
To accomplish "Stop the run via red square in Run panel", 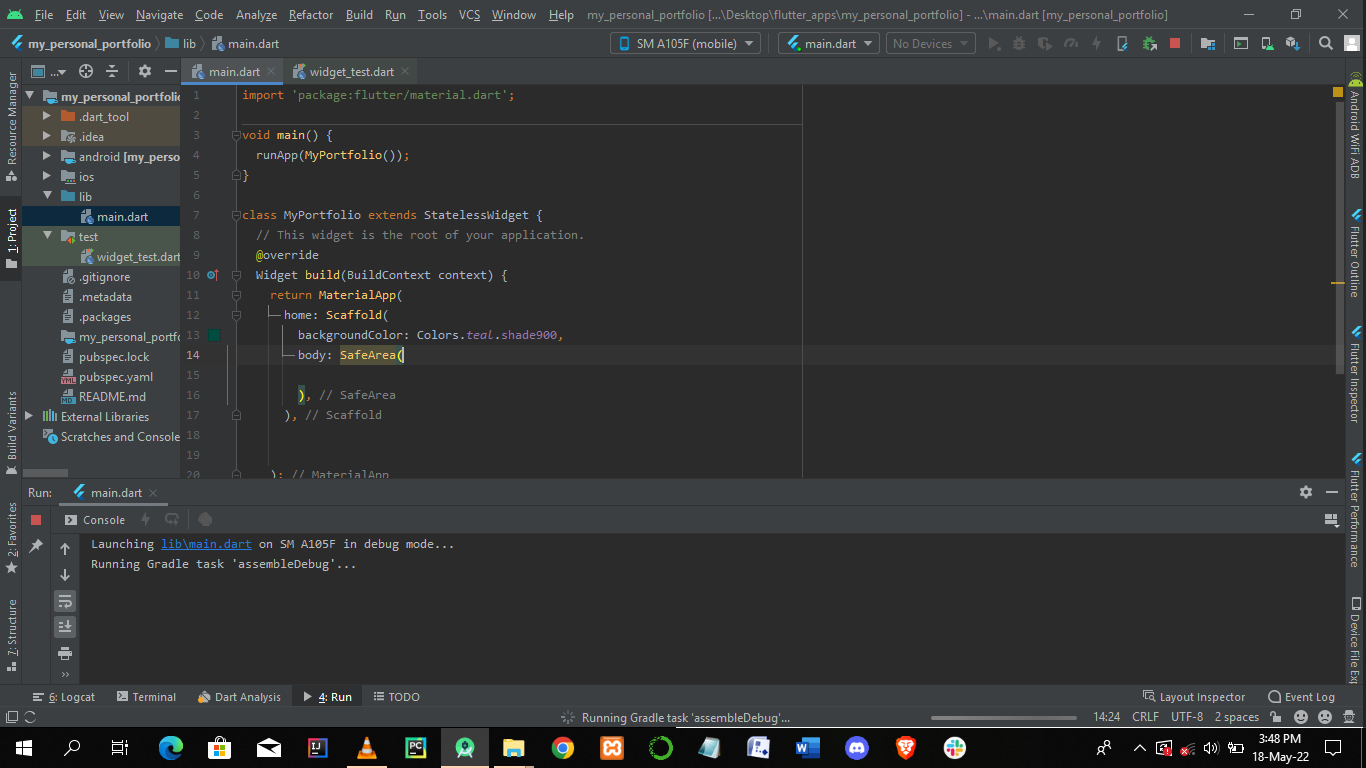I will coord(36,520).
